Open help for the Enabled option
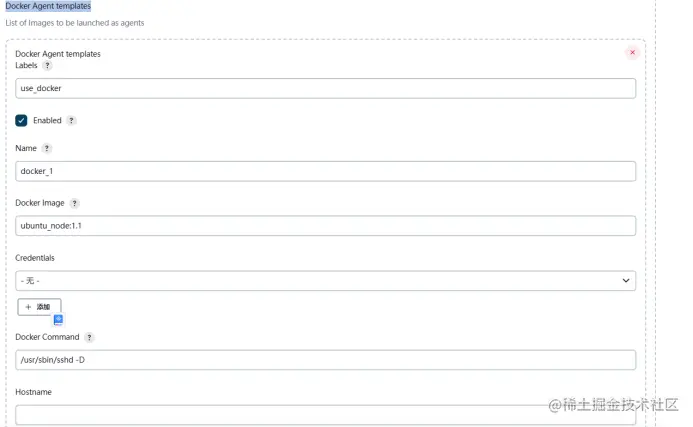Viewport: 693px width, 427px height. 71,121
